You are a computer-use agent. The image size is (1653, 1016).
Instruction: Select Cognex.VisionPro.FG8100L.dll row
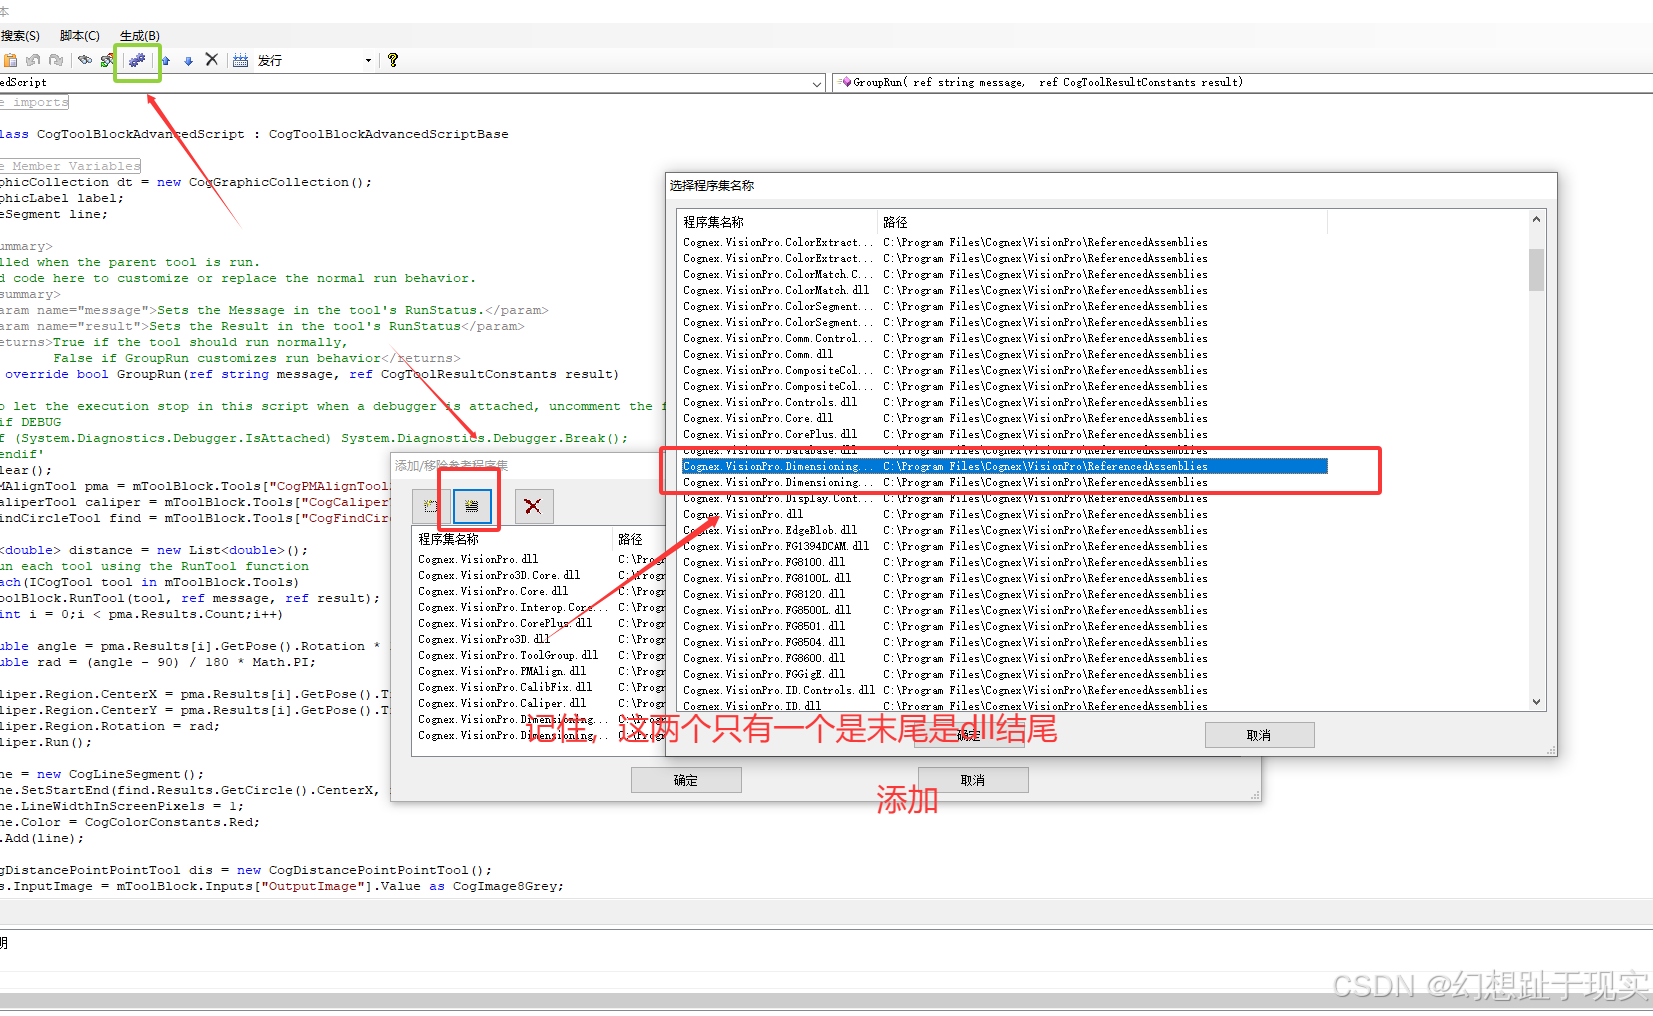click(1004, 578)
